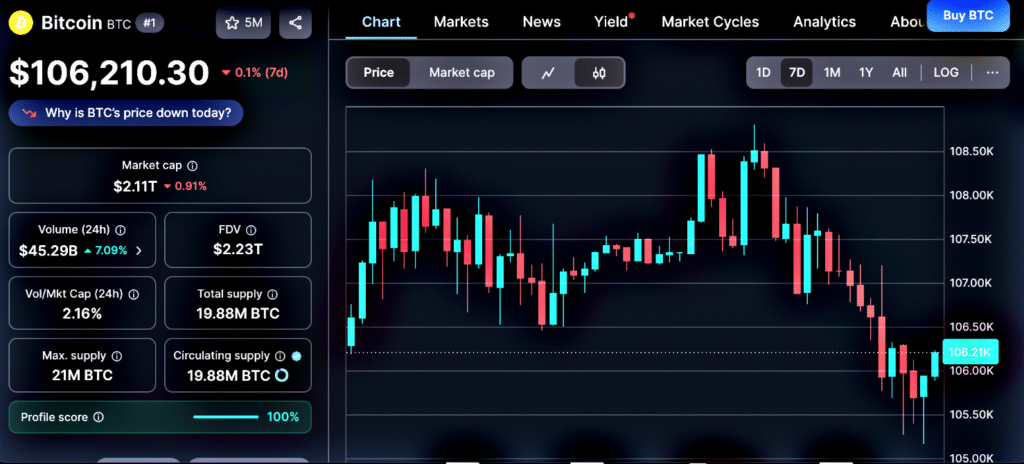Enable LOG scale on chart
The height and width of the screenshot is (464, 1024).
pos(945,73)
